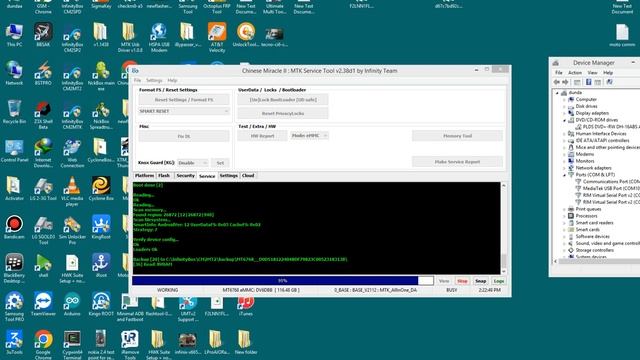Screen dimensions: 640x360
Task: Click Device Manager back arrow toolbar icon
Action: (x=557, y=82)
